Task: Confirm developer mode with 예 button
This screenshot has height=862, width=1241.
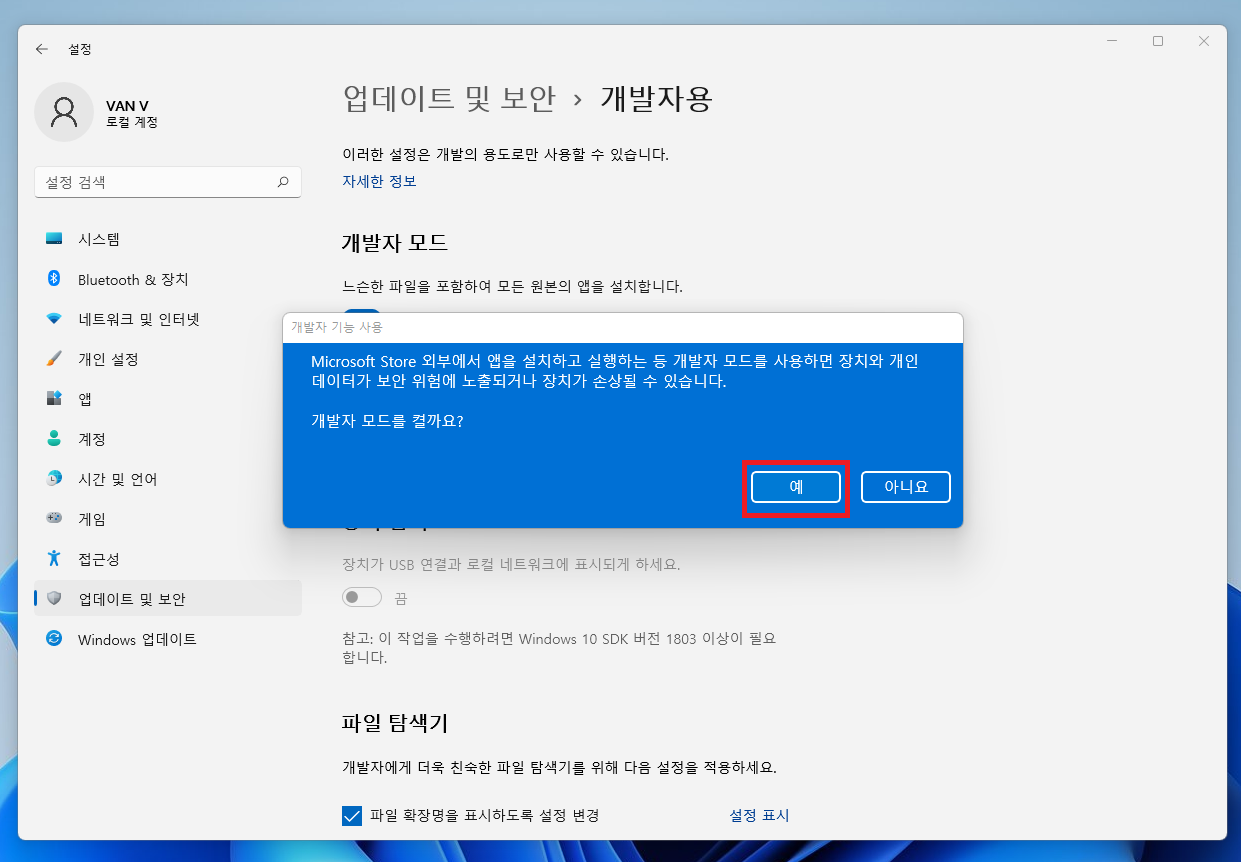Action: (796, 487)
